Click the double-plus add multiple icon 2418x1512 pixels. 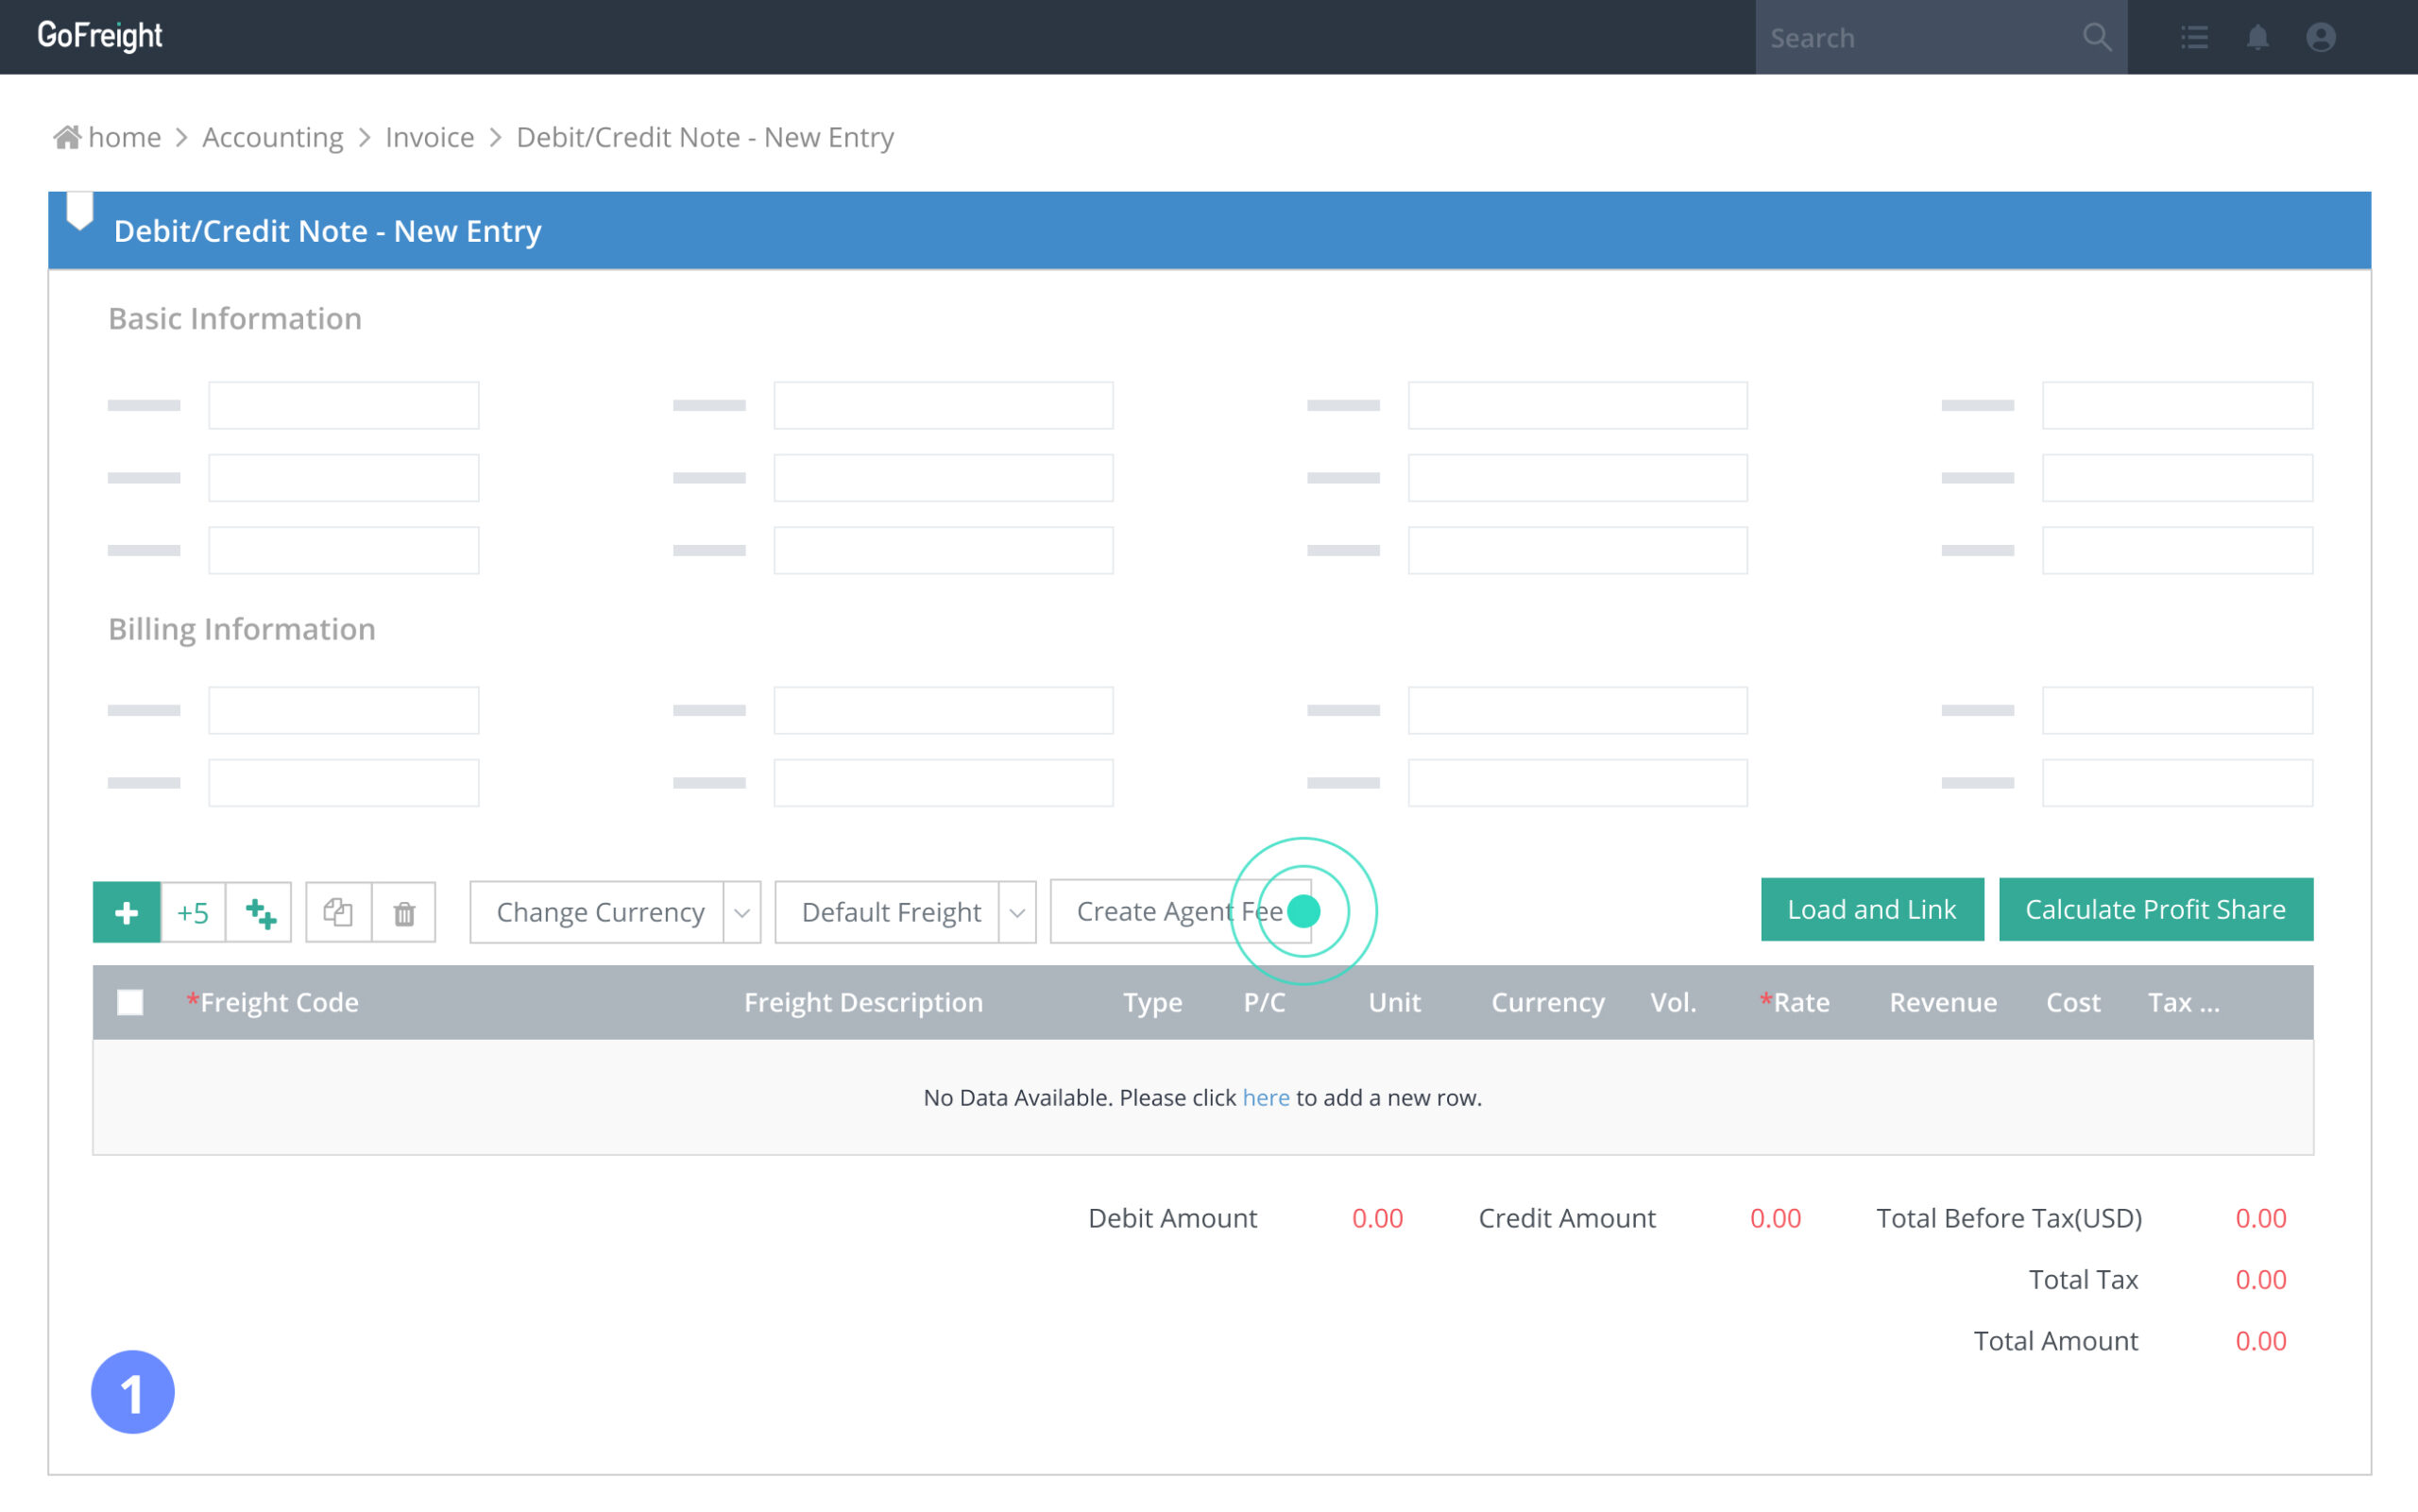point(259,912)
